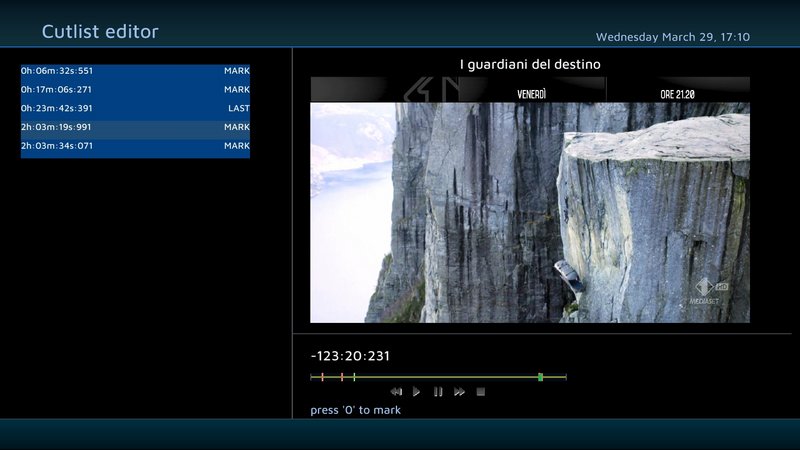Click the fast-forward icon
Viewport: 800px width, 450px height.
(x=459, y=392)
